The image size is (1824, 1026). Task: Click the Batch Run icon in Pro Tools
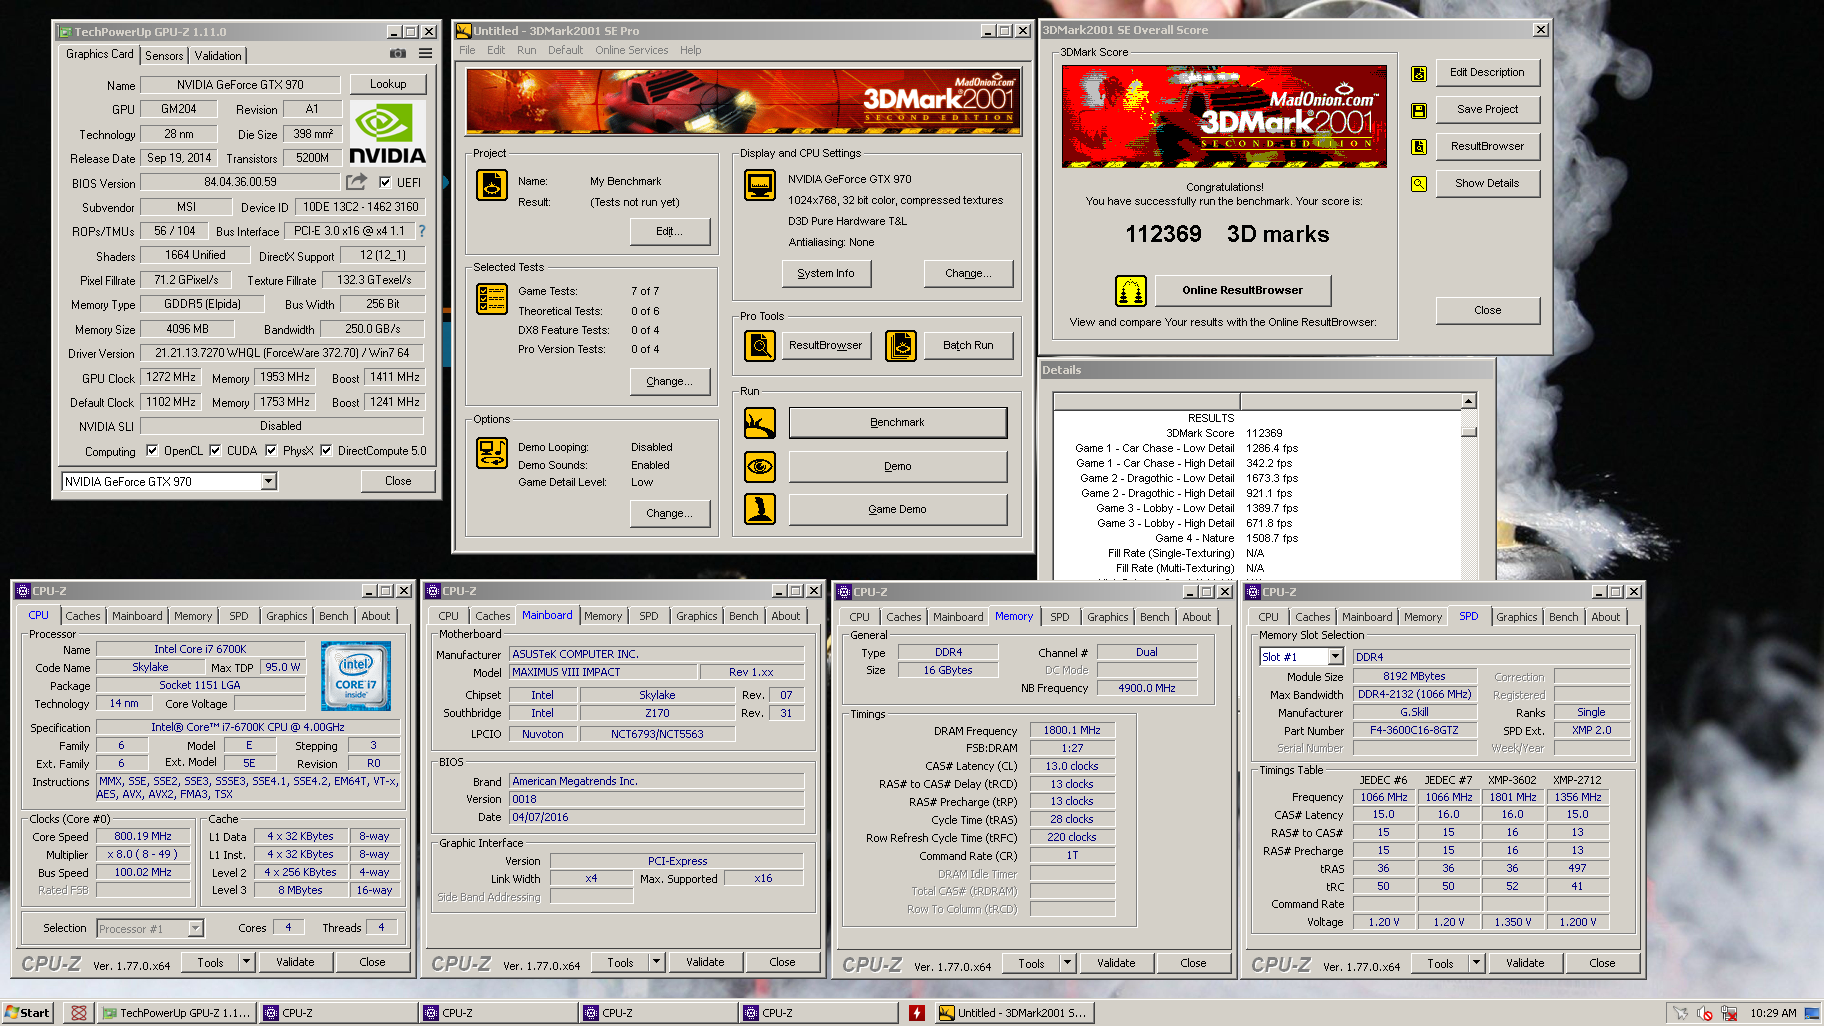pos(901,346)
